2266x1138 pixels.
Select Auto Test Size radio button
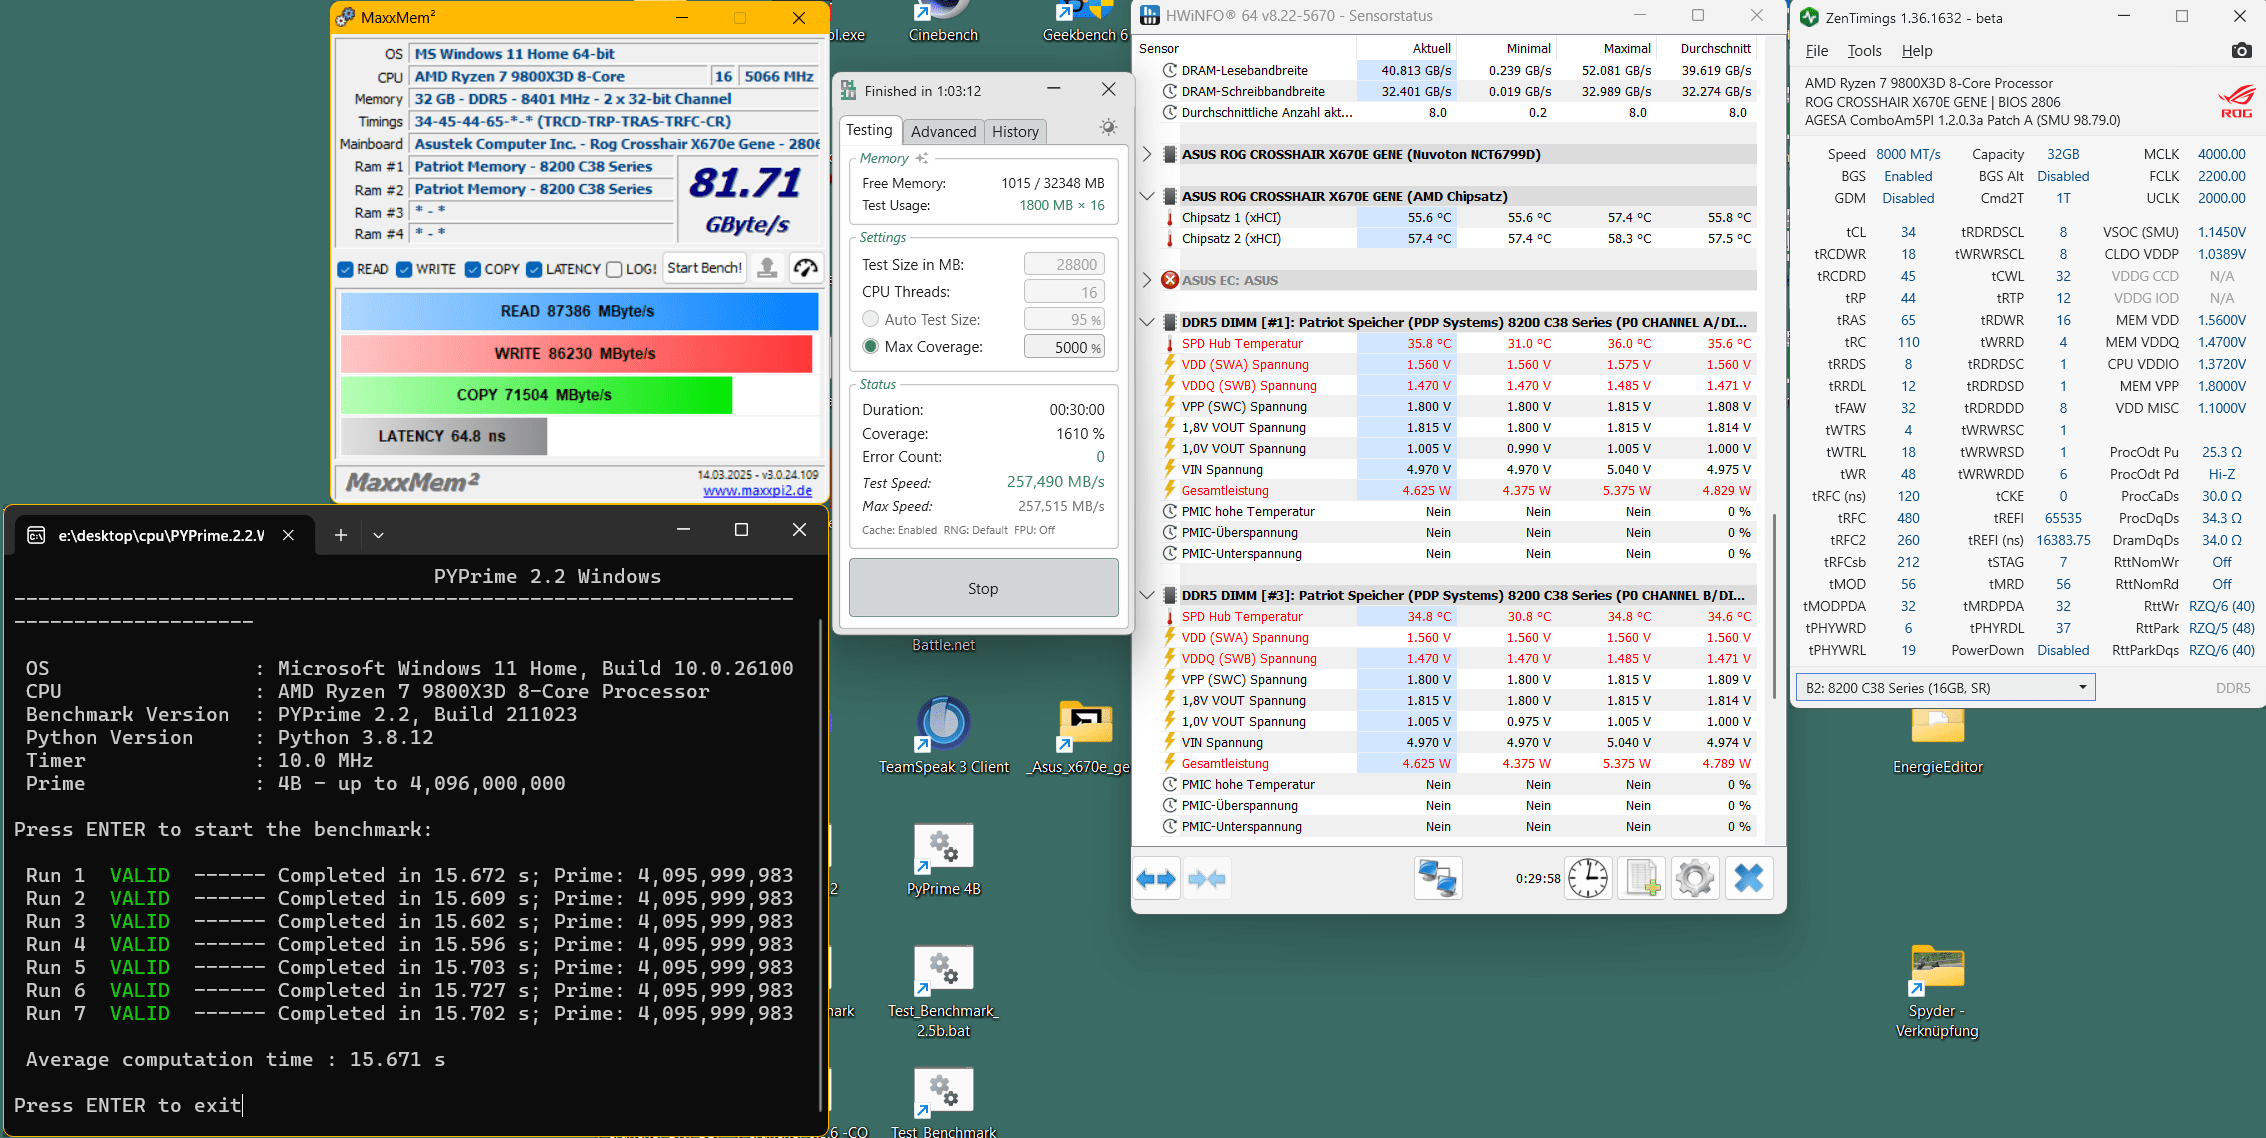(x=871, y=319)
